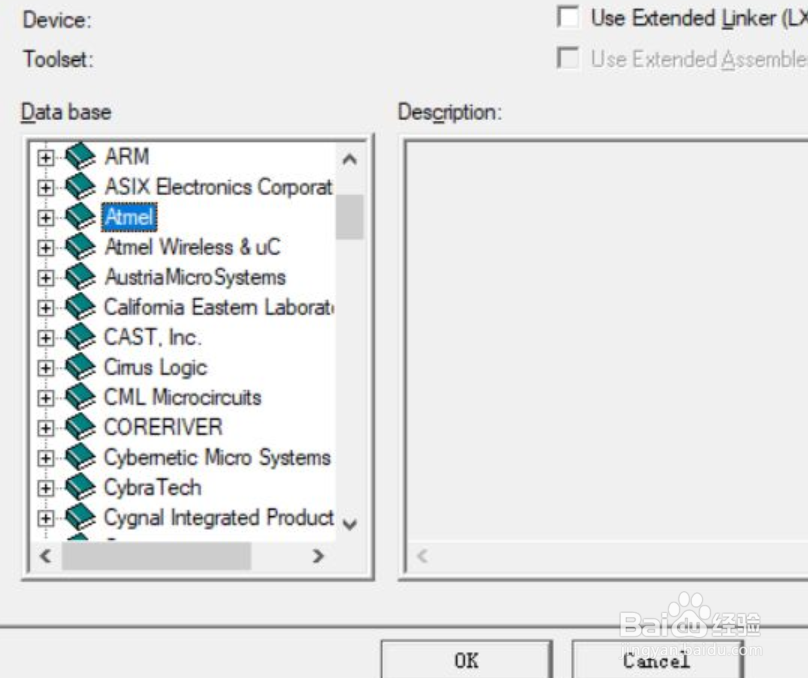Select Cygnal Integrated Products entry
The image size is (808, 678).
[219, 518]
